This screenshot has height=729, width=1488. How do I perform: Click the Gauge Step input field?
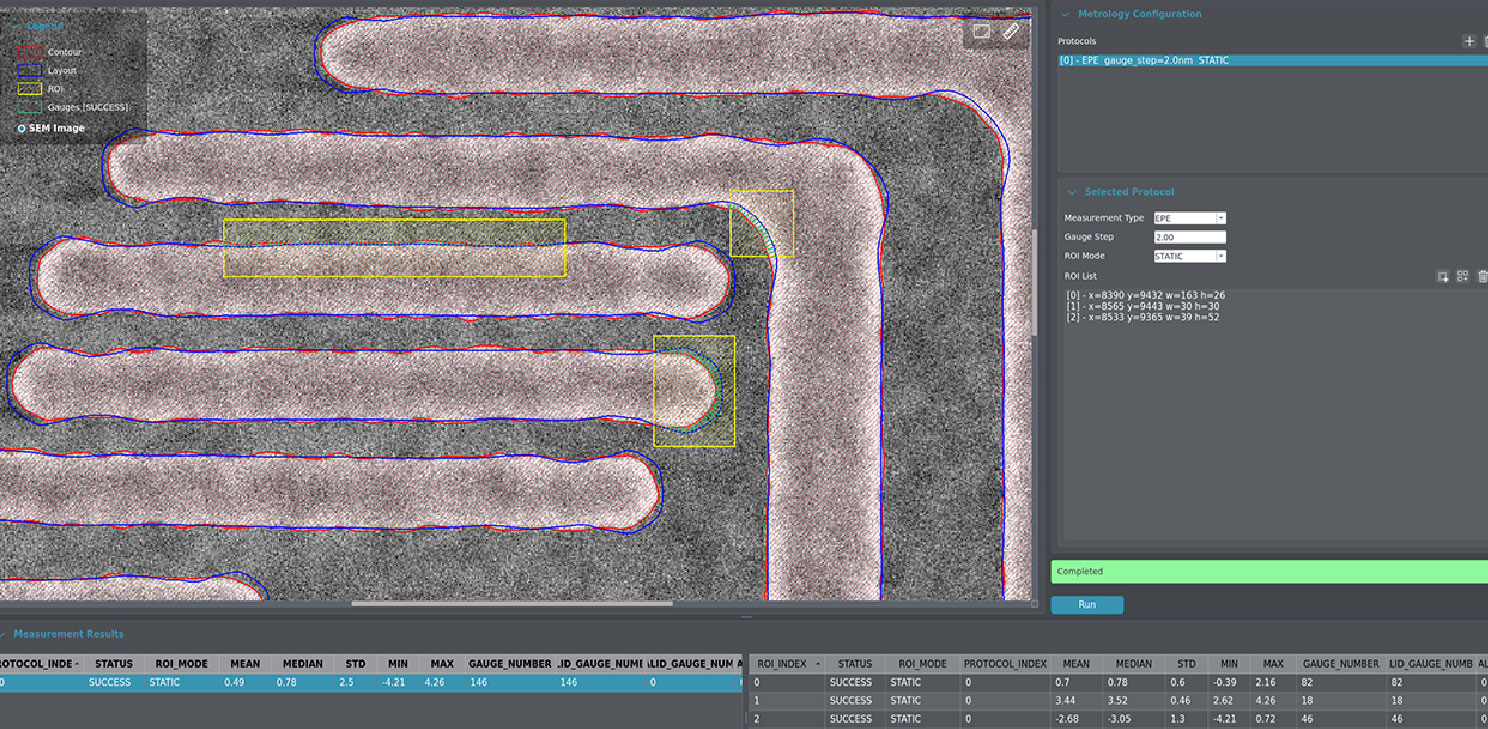(1189, 237)
